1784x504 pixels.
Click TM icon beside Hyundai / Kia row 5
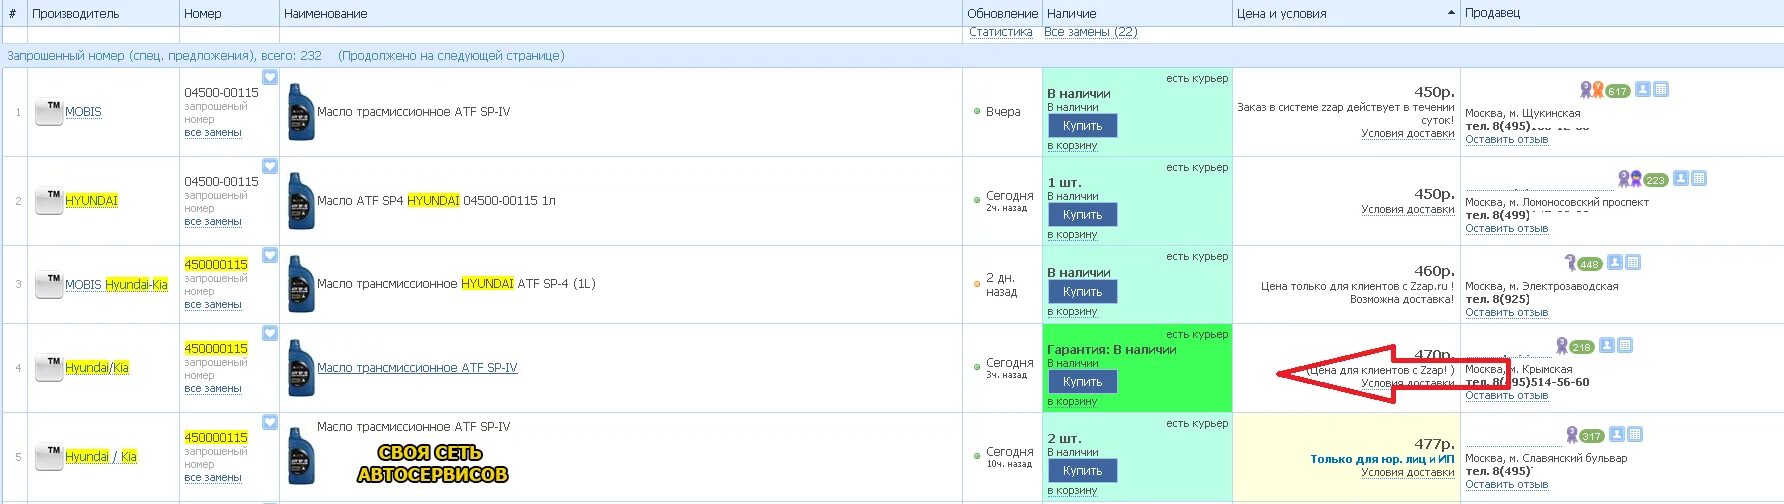click(x=49, y=457)
